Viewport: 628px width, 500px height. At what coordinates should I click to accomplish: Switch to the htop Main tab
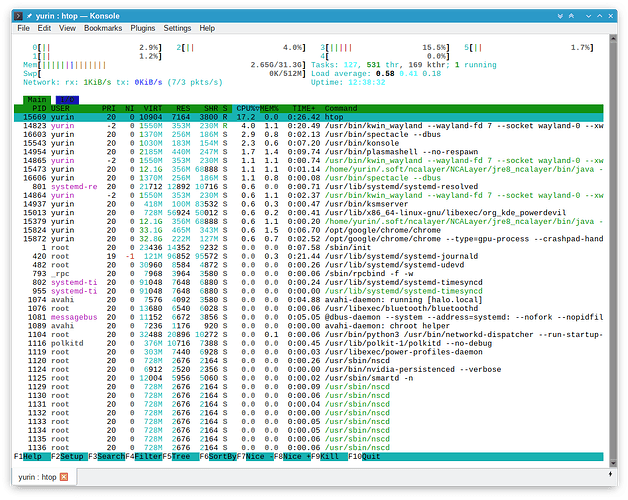click(36, 100)
